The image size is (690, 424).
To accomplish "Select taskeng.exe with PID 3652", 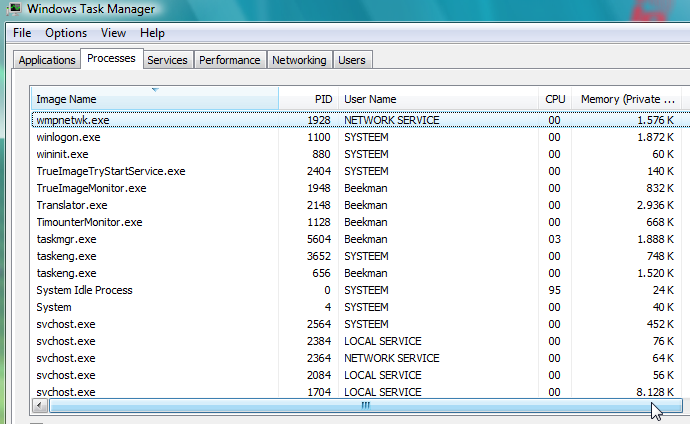I will 361,256.
